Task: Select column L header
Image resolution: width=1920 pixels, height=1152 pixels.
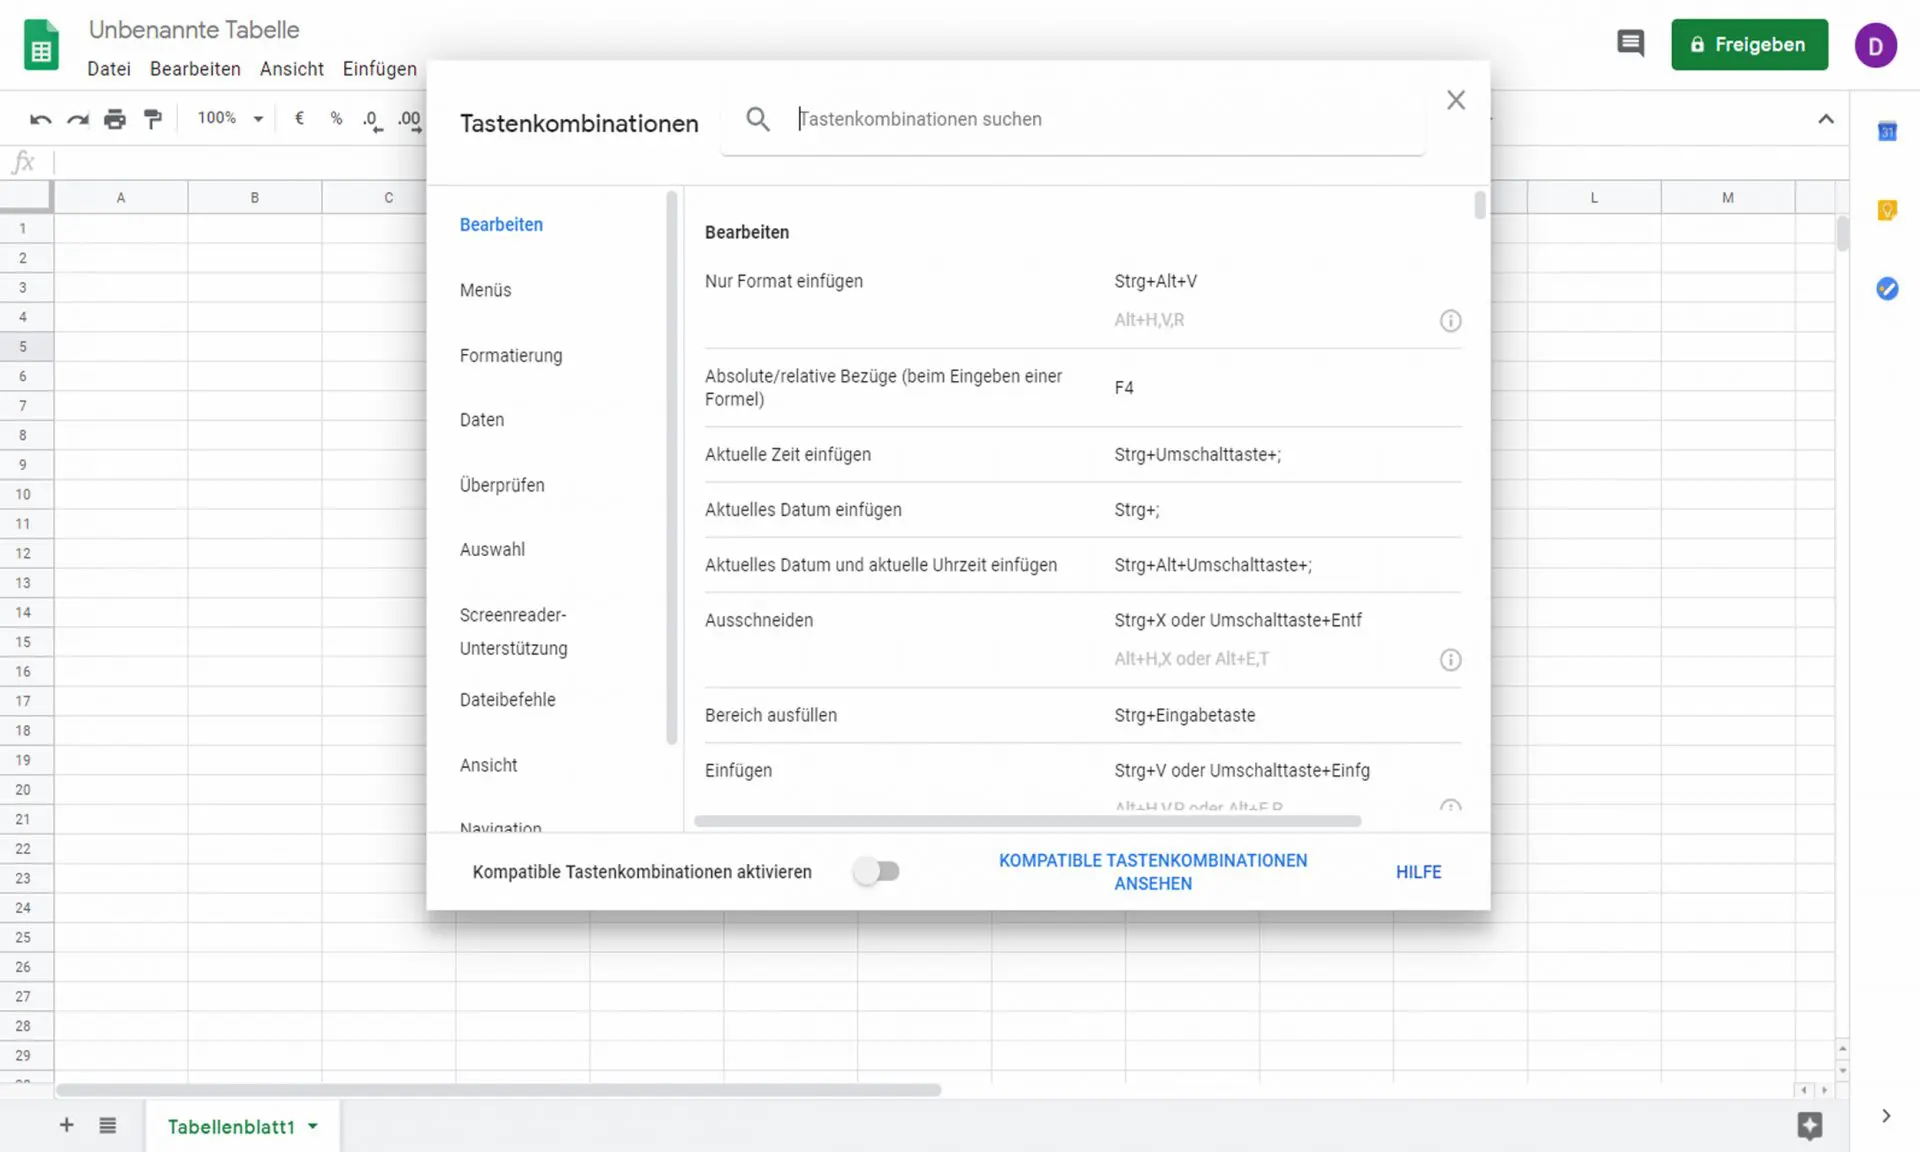Action: pos(1594,197)
